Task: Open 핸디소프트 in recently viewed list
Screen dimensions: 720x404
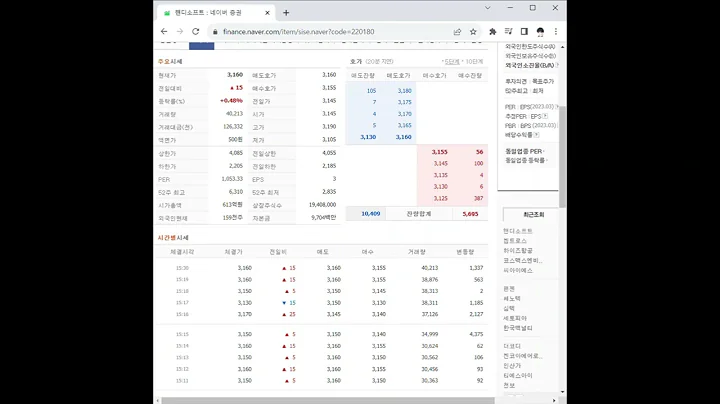Action: 518,231
